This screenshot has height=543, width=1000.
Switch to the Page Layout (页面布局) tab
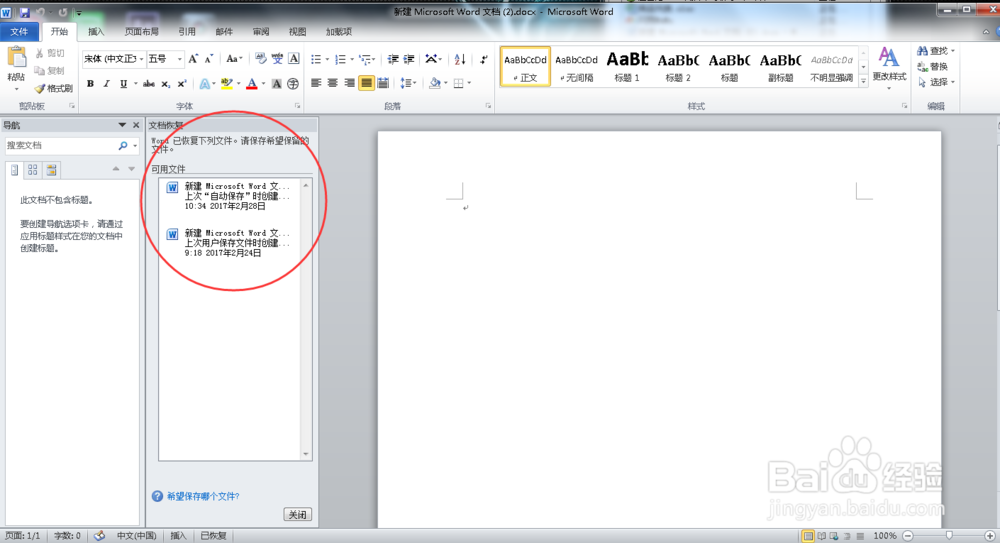pyautogui.click(x=142, y=31)
